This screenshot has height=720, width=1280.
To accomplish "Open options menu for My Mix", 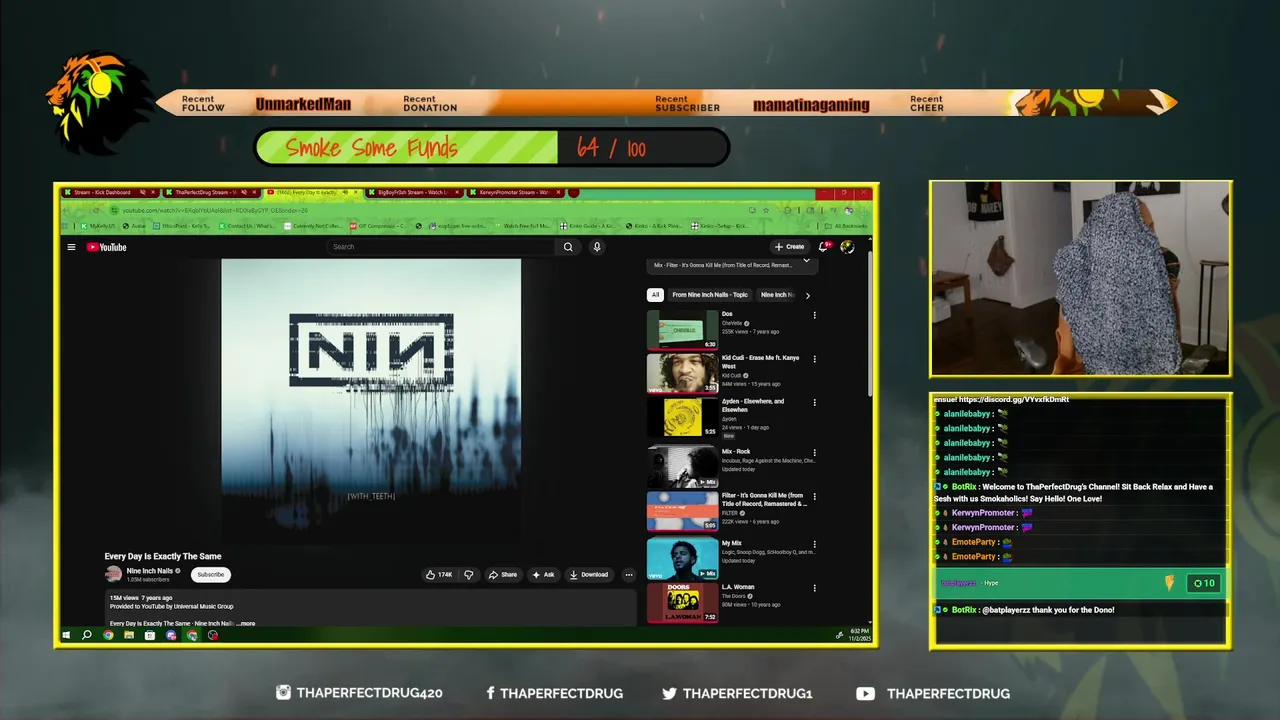I will pos(814,544).
